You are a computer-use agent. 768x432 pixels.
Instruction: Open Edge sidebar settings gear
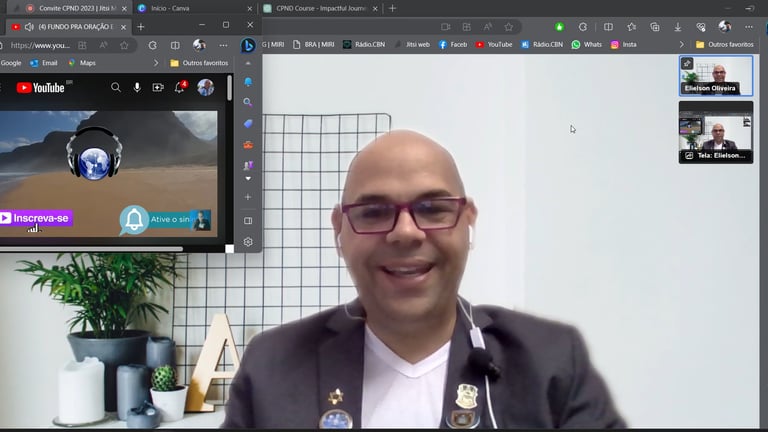(x=248, y=242)
